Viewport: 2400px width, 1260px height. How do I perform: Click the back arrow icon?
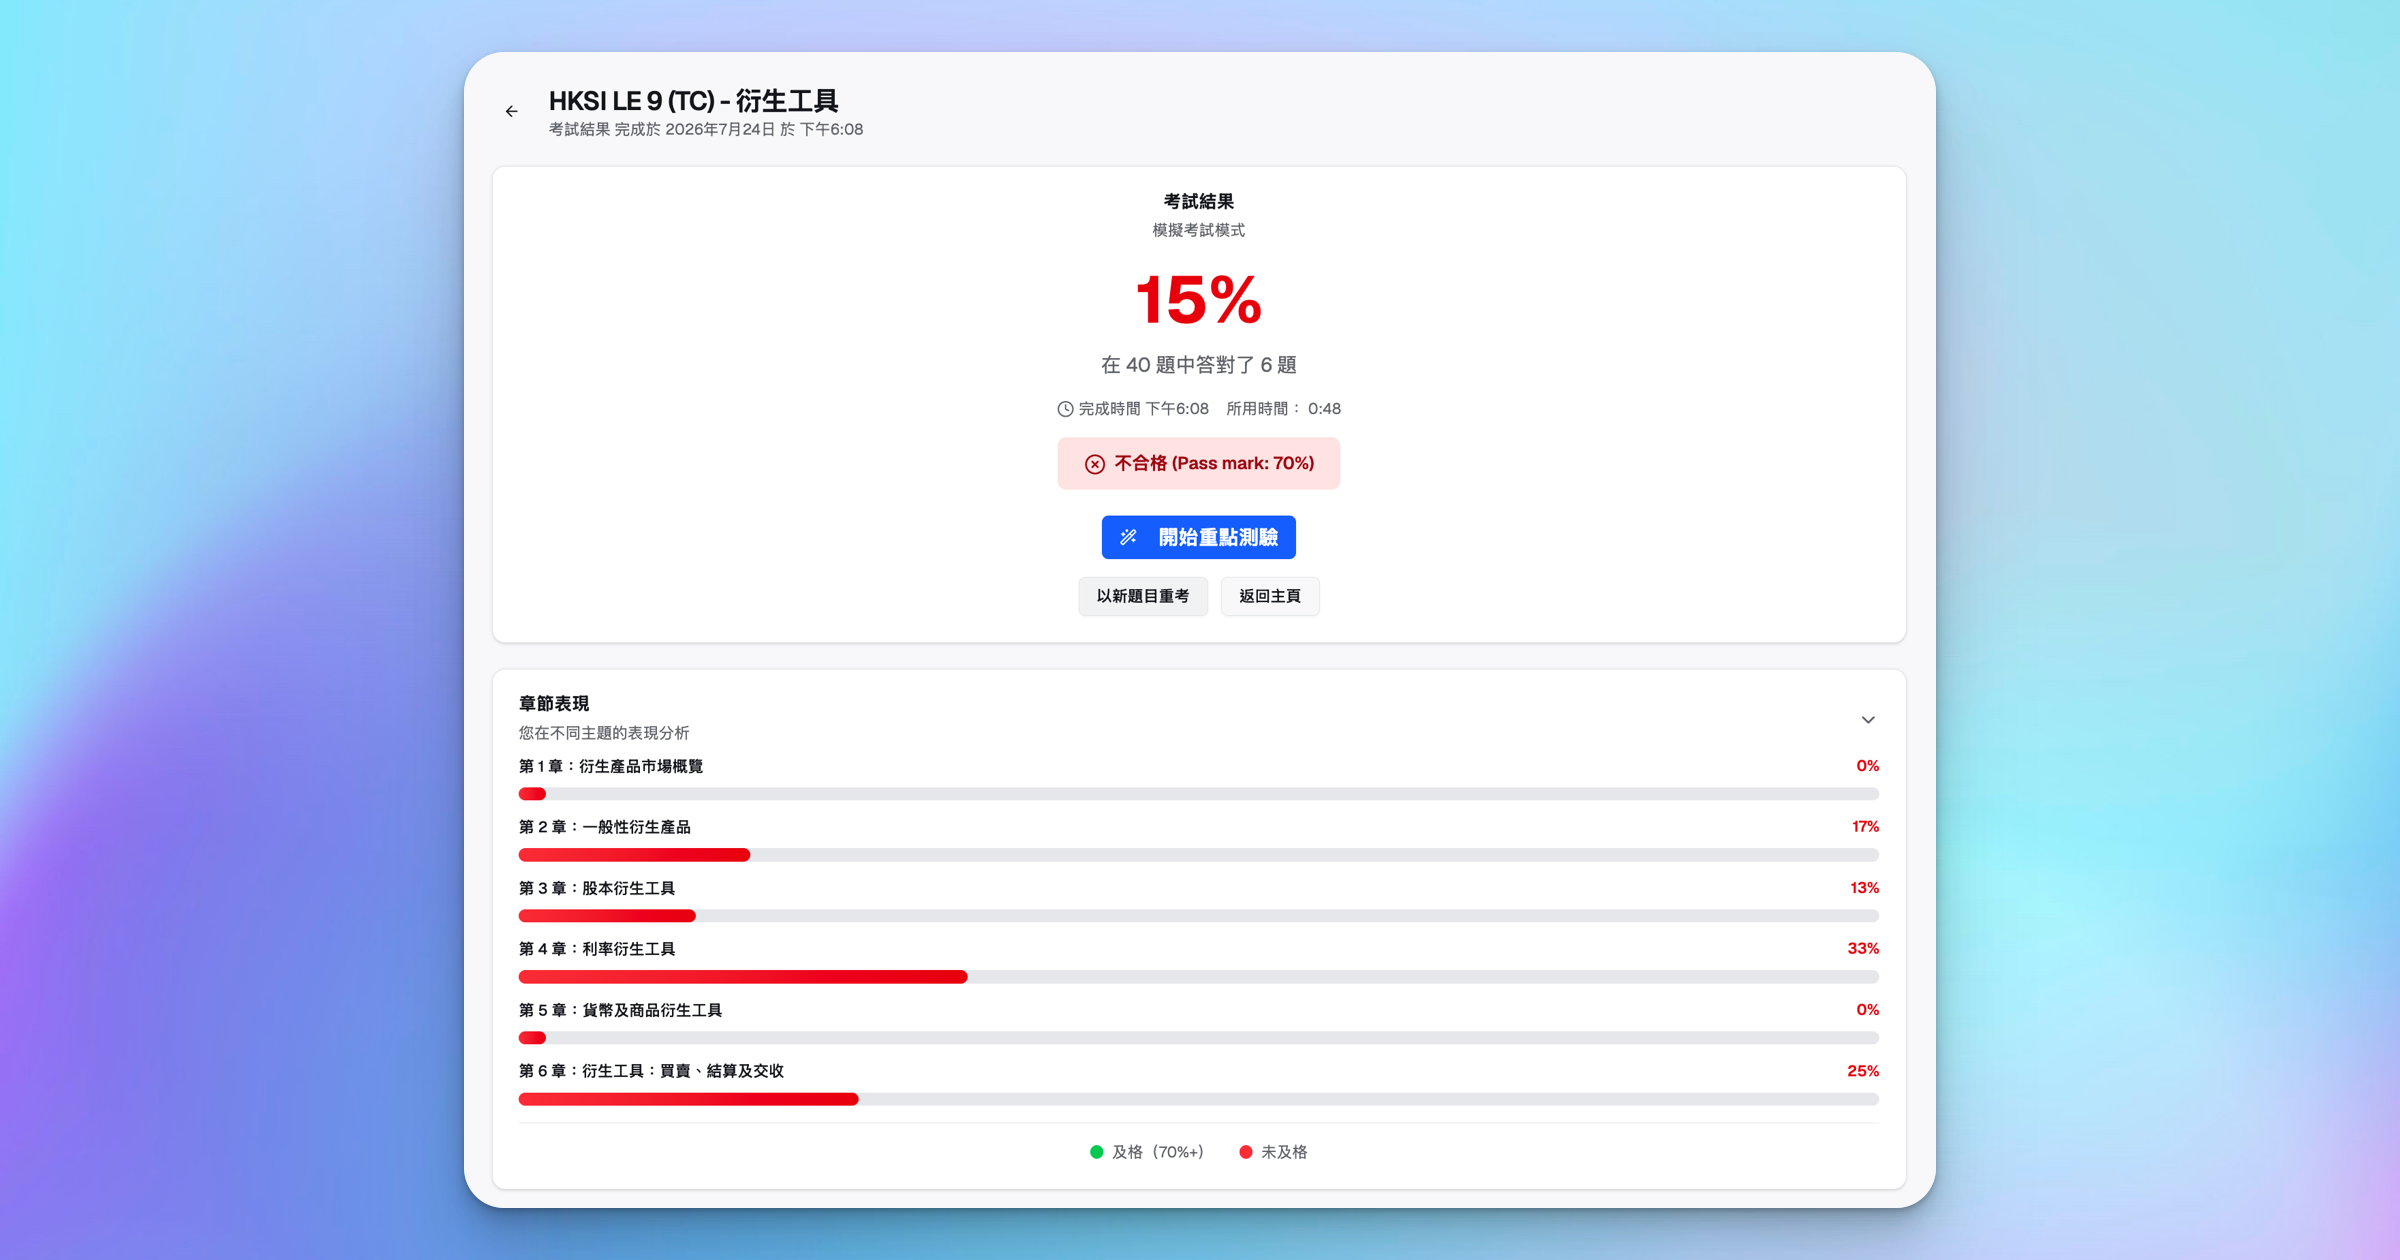click(511, 111)
